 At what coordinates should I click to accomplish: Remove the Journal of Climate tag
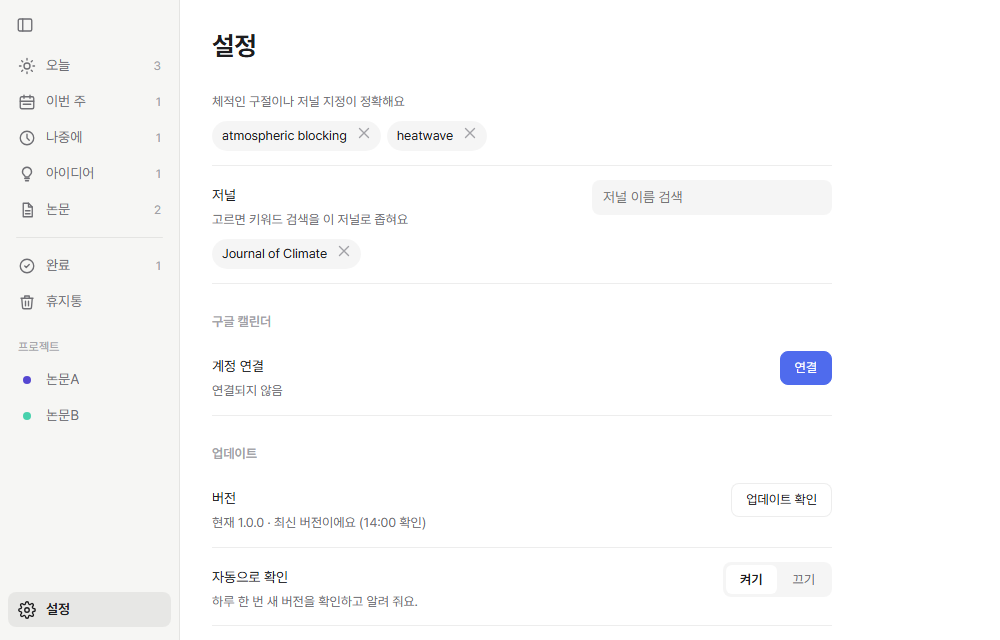(x=344, y=251)
